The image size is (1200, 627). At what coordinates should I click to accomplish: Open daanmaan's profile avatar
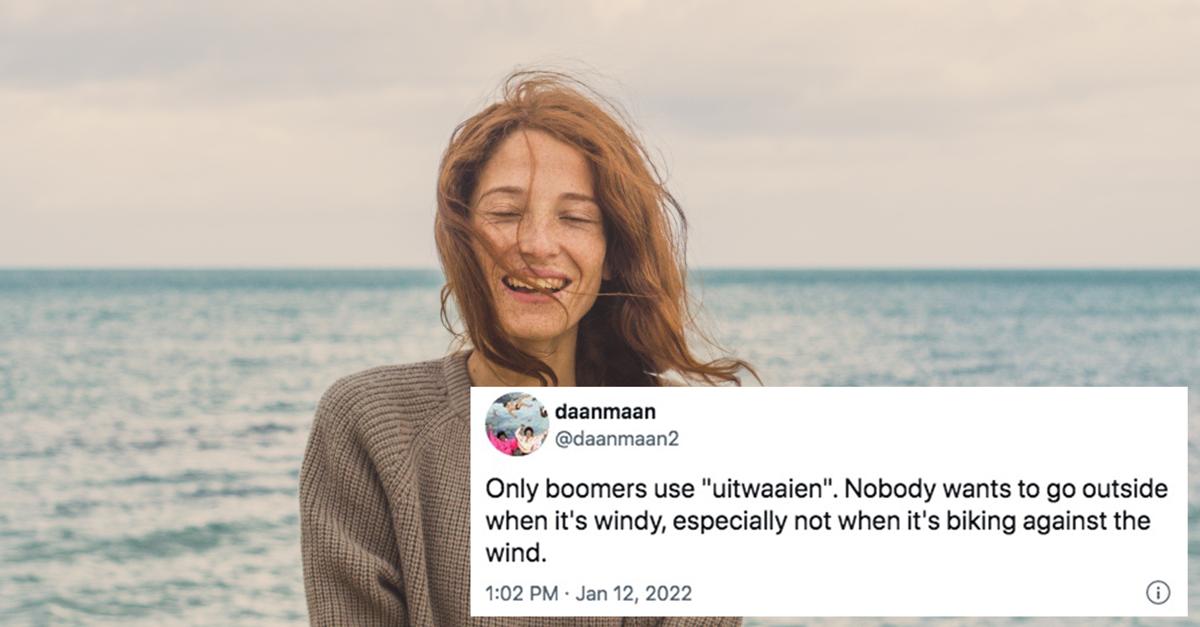tap(517, 424)
